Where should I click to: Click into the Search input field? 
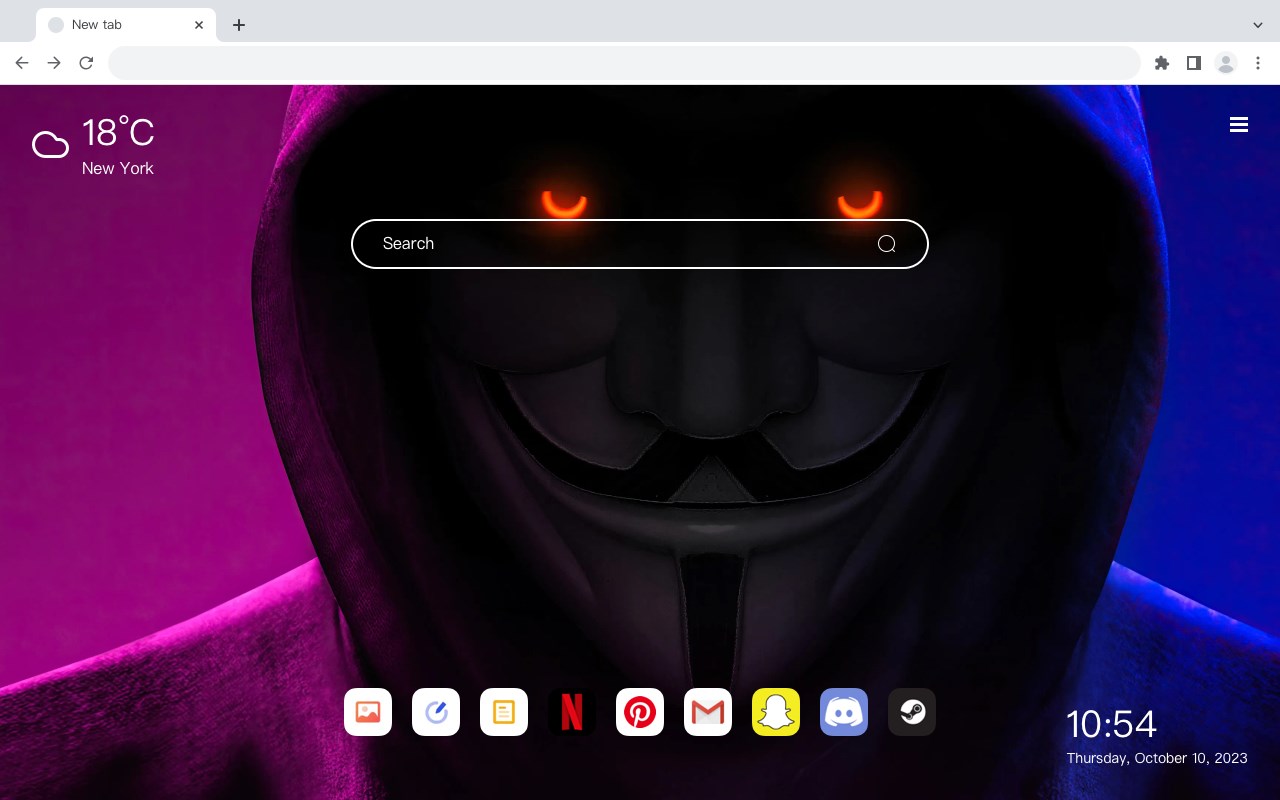640,244
